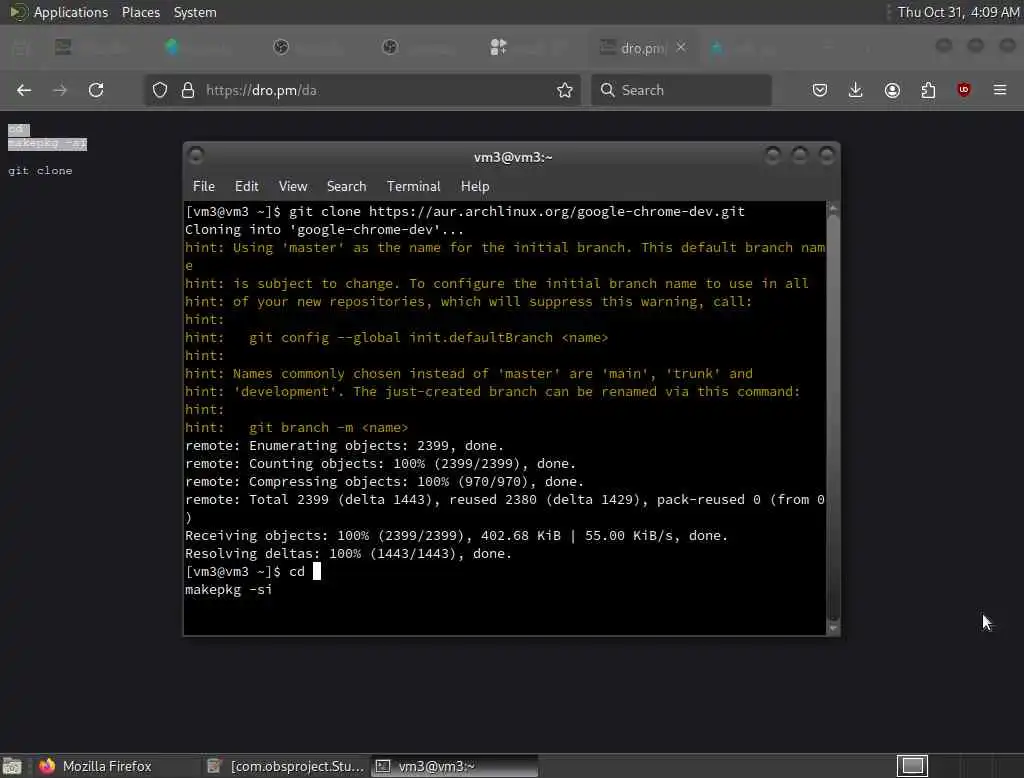Click 'makepkg -si' line in terminal
The image size is (1024, 778).
coord(229,589)
